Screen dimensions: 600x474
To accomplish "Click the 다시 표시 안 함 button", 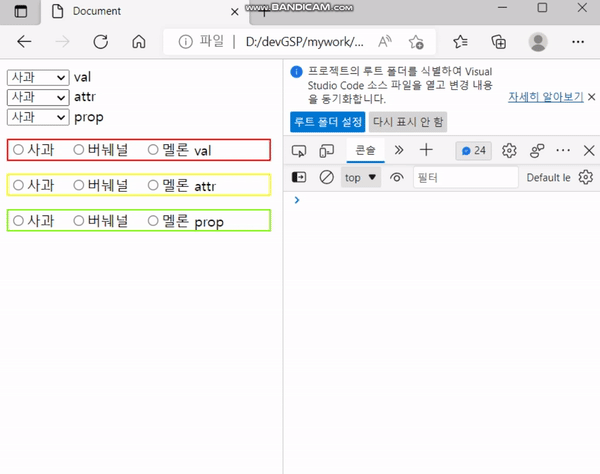I will point(408,122).
